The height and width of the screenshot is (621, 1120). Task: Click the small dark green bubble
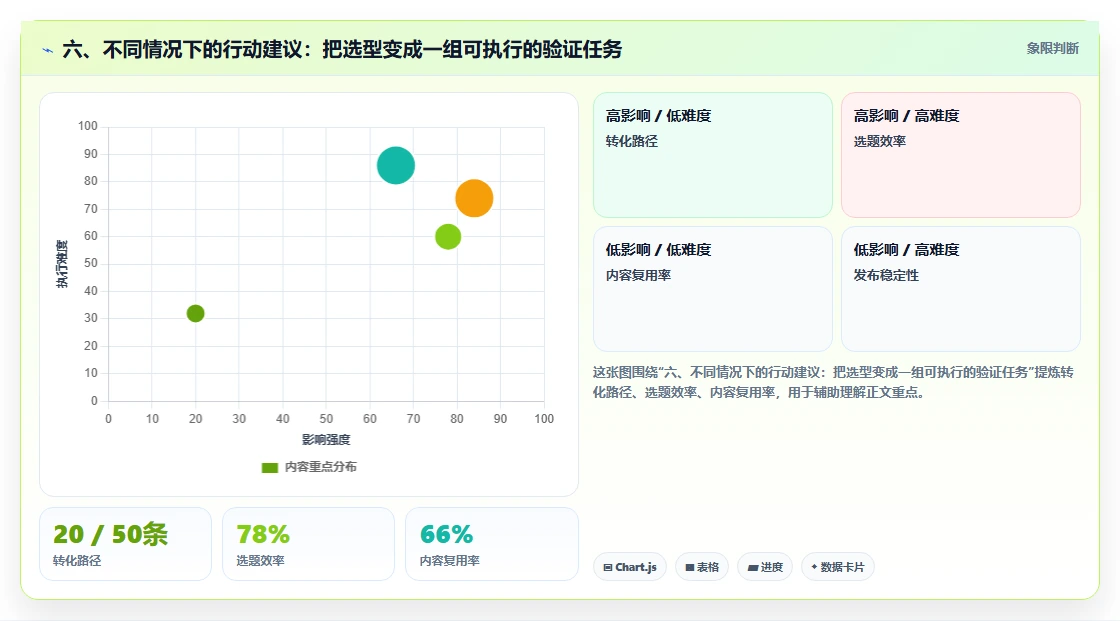(196, 313)
